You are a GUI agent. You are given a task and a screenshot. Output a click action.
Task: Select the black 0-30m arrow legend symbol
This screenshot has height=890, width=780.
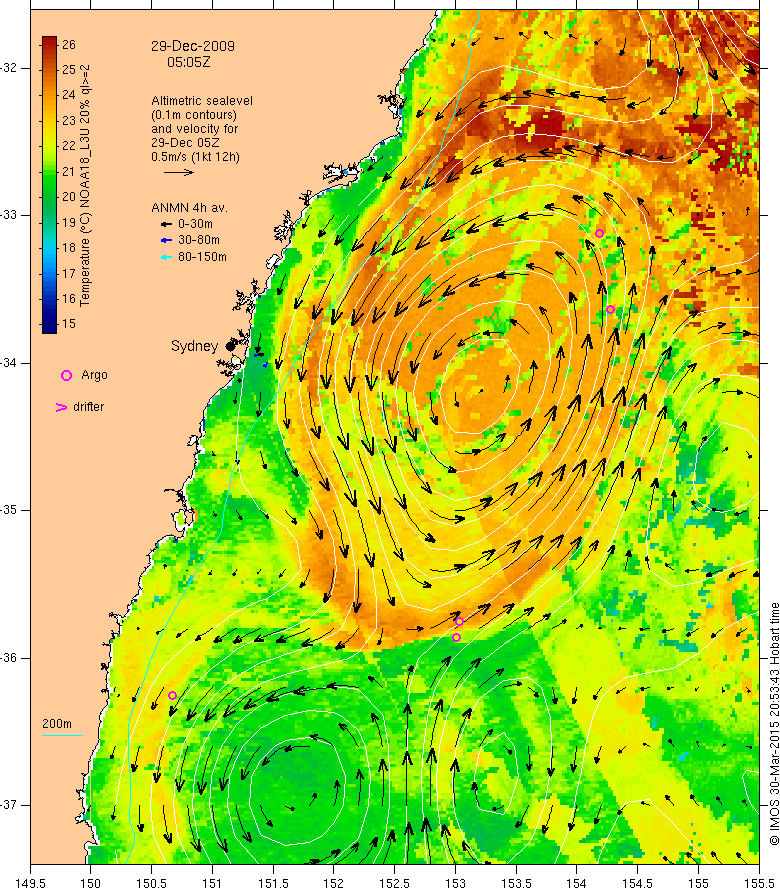pos(166,224)
